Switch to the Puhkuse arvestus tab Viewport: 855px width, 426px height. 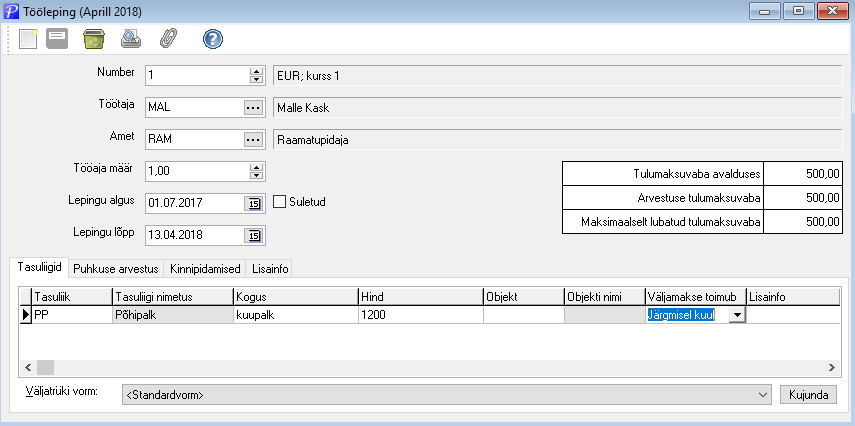[x=116, y=269]
